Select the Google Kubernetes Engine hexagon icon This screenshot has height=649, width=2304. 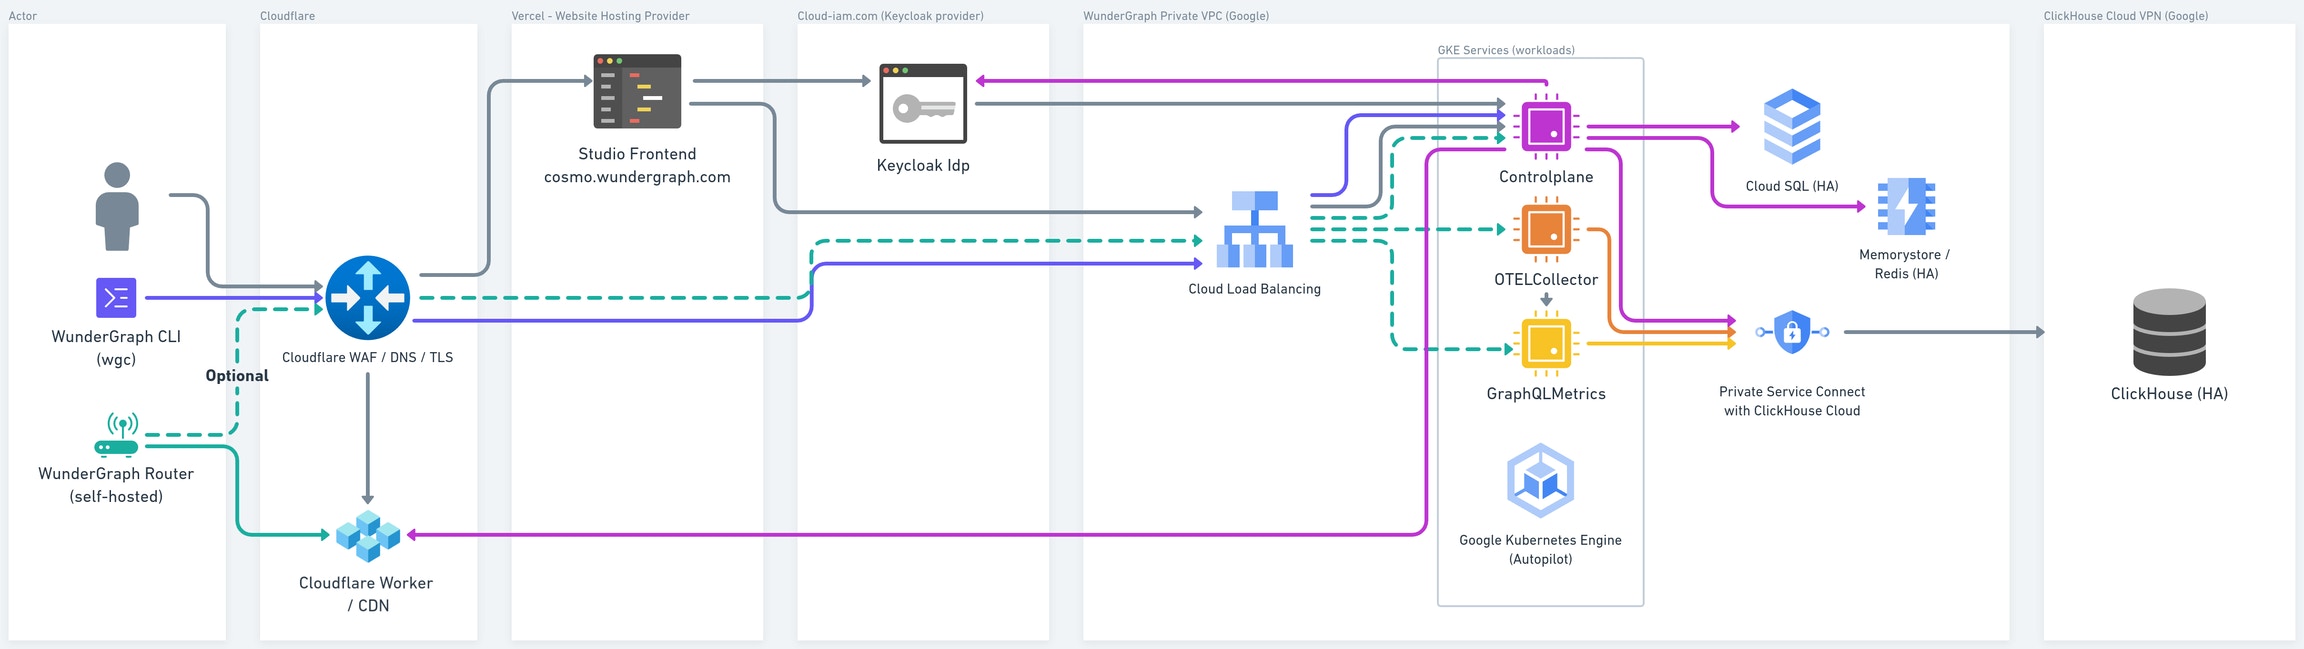(x=1541, y=481)
